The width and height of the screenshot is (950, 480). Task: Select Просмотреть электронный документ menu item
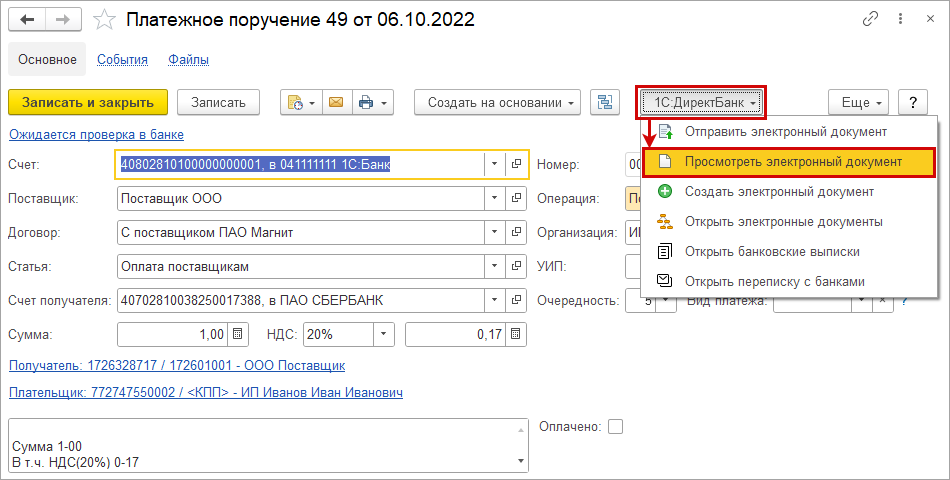coord(793,161)
